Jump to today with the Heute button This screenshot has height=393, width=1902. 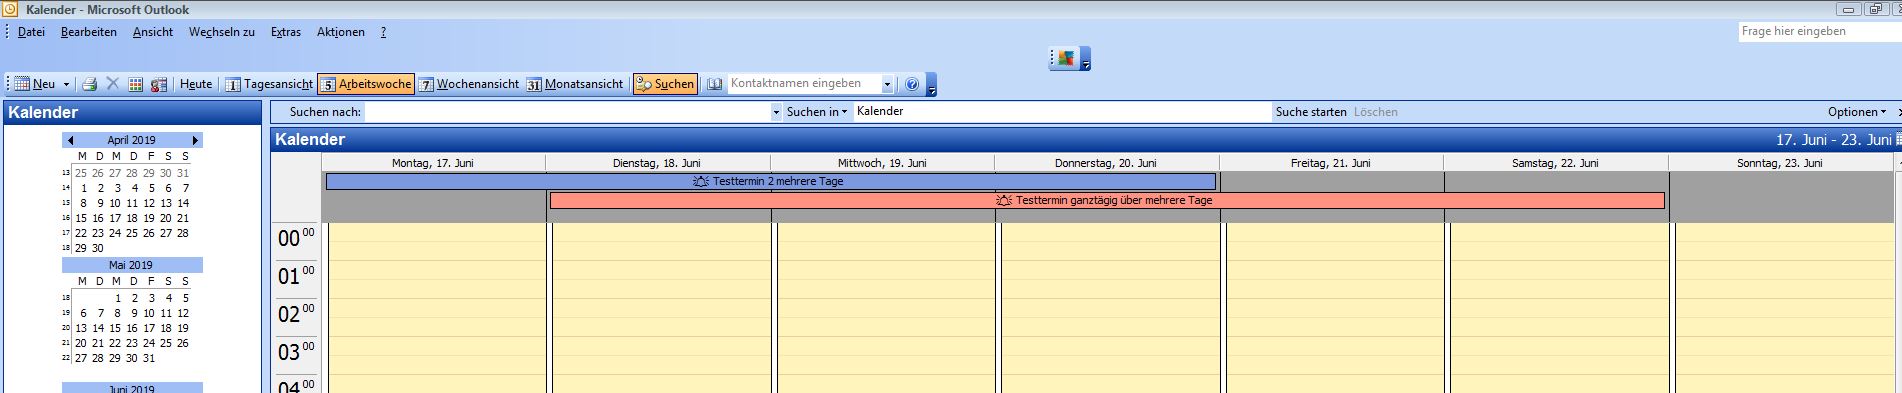point(196,84)
